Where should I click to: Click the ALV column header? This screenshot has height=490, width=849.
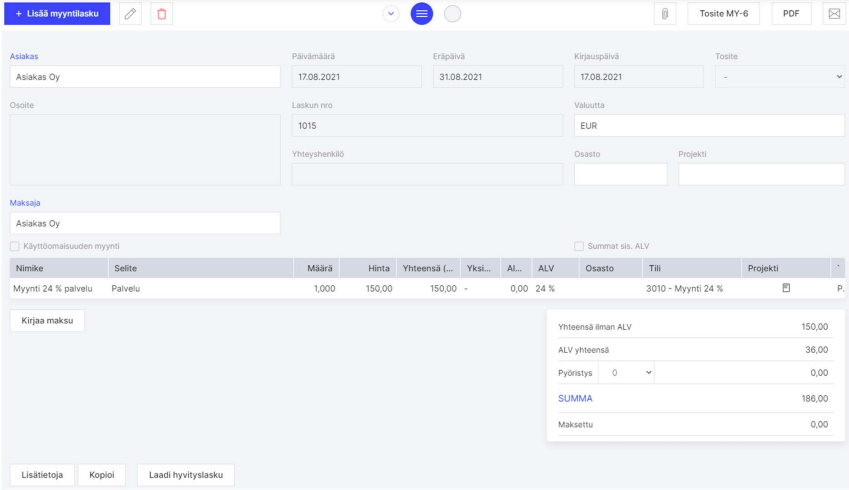pyautogui.click(x=556, y=268)
